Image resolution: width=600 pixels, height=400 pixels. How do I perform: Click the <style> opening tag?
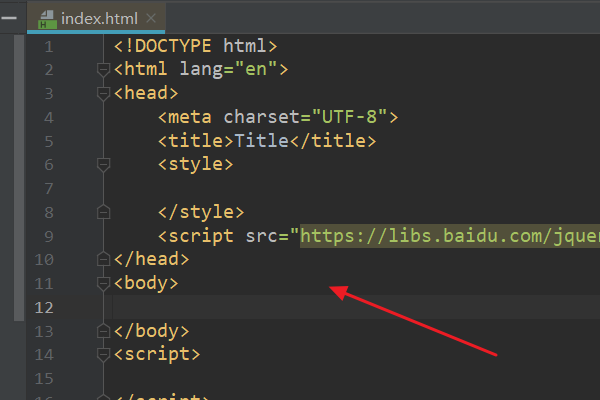coord(196,164)
